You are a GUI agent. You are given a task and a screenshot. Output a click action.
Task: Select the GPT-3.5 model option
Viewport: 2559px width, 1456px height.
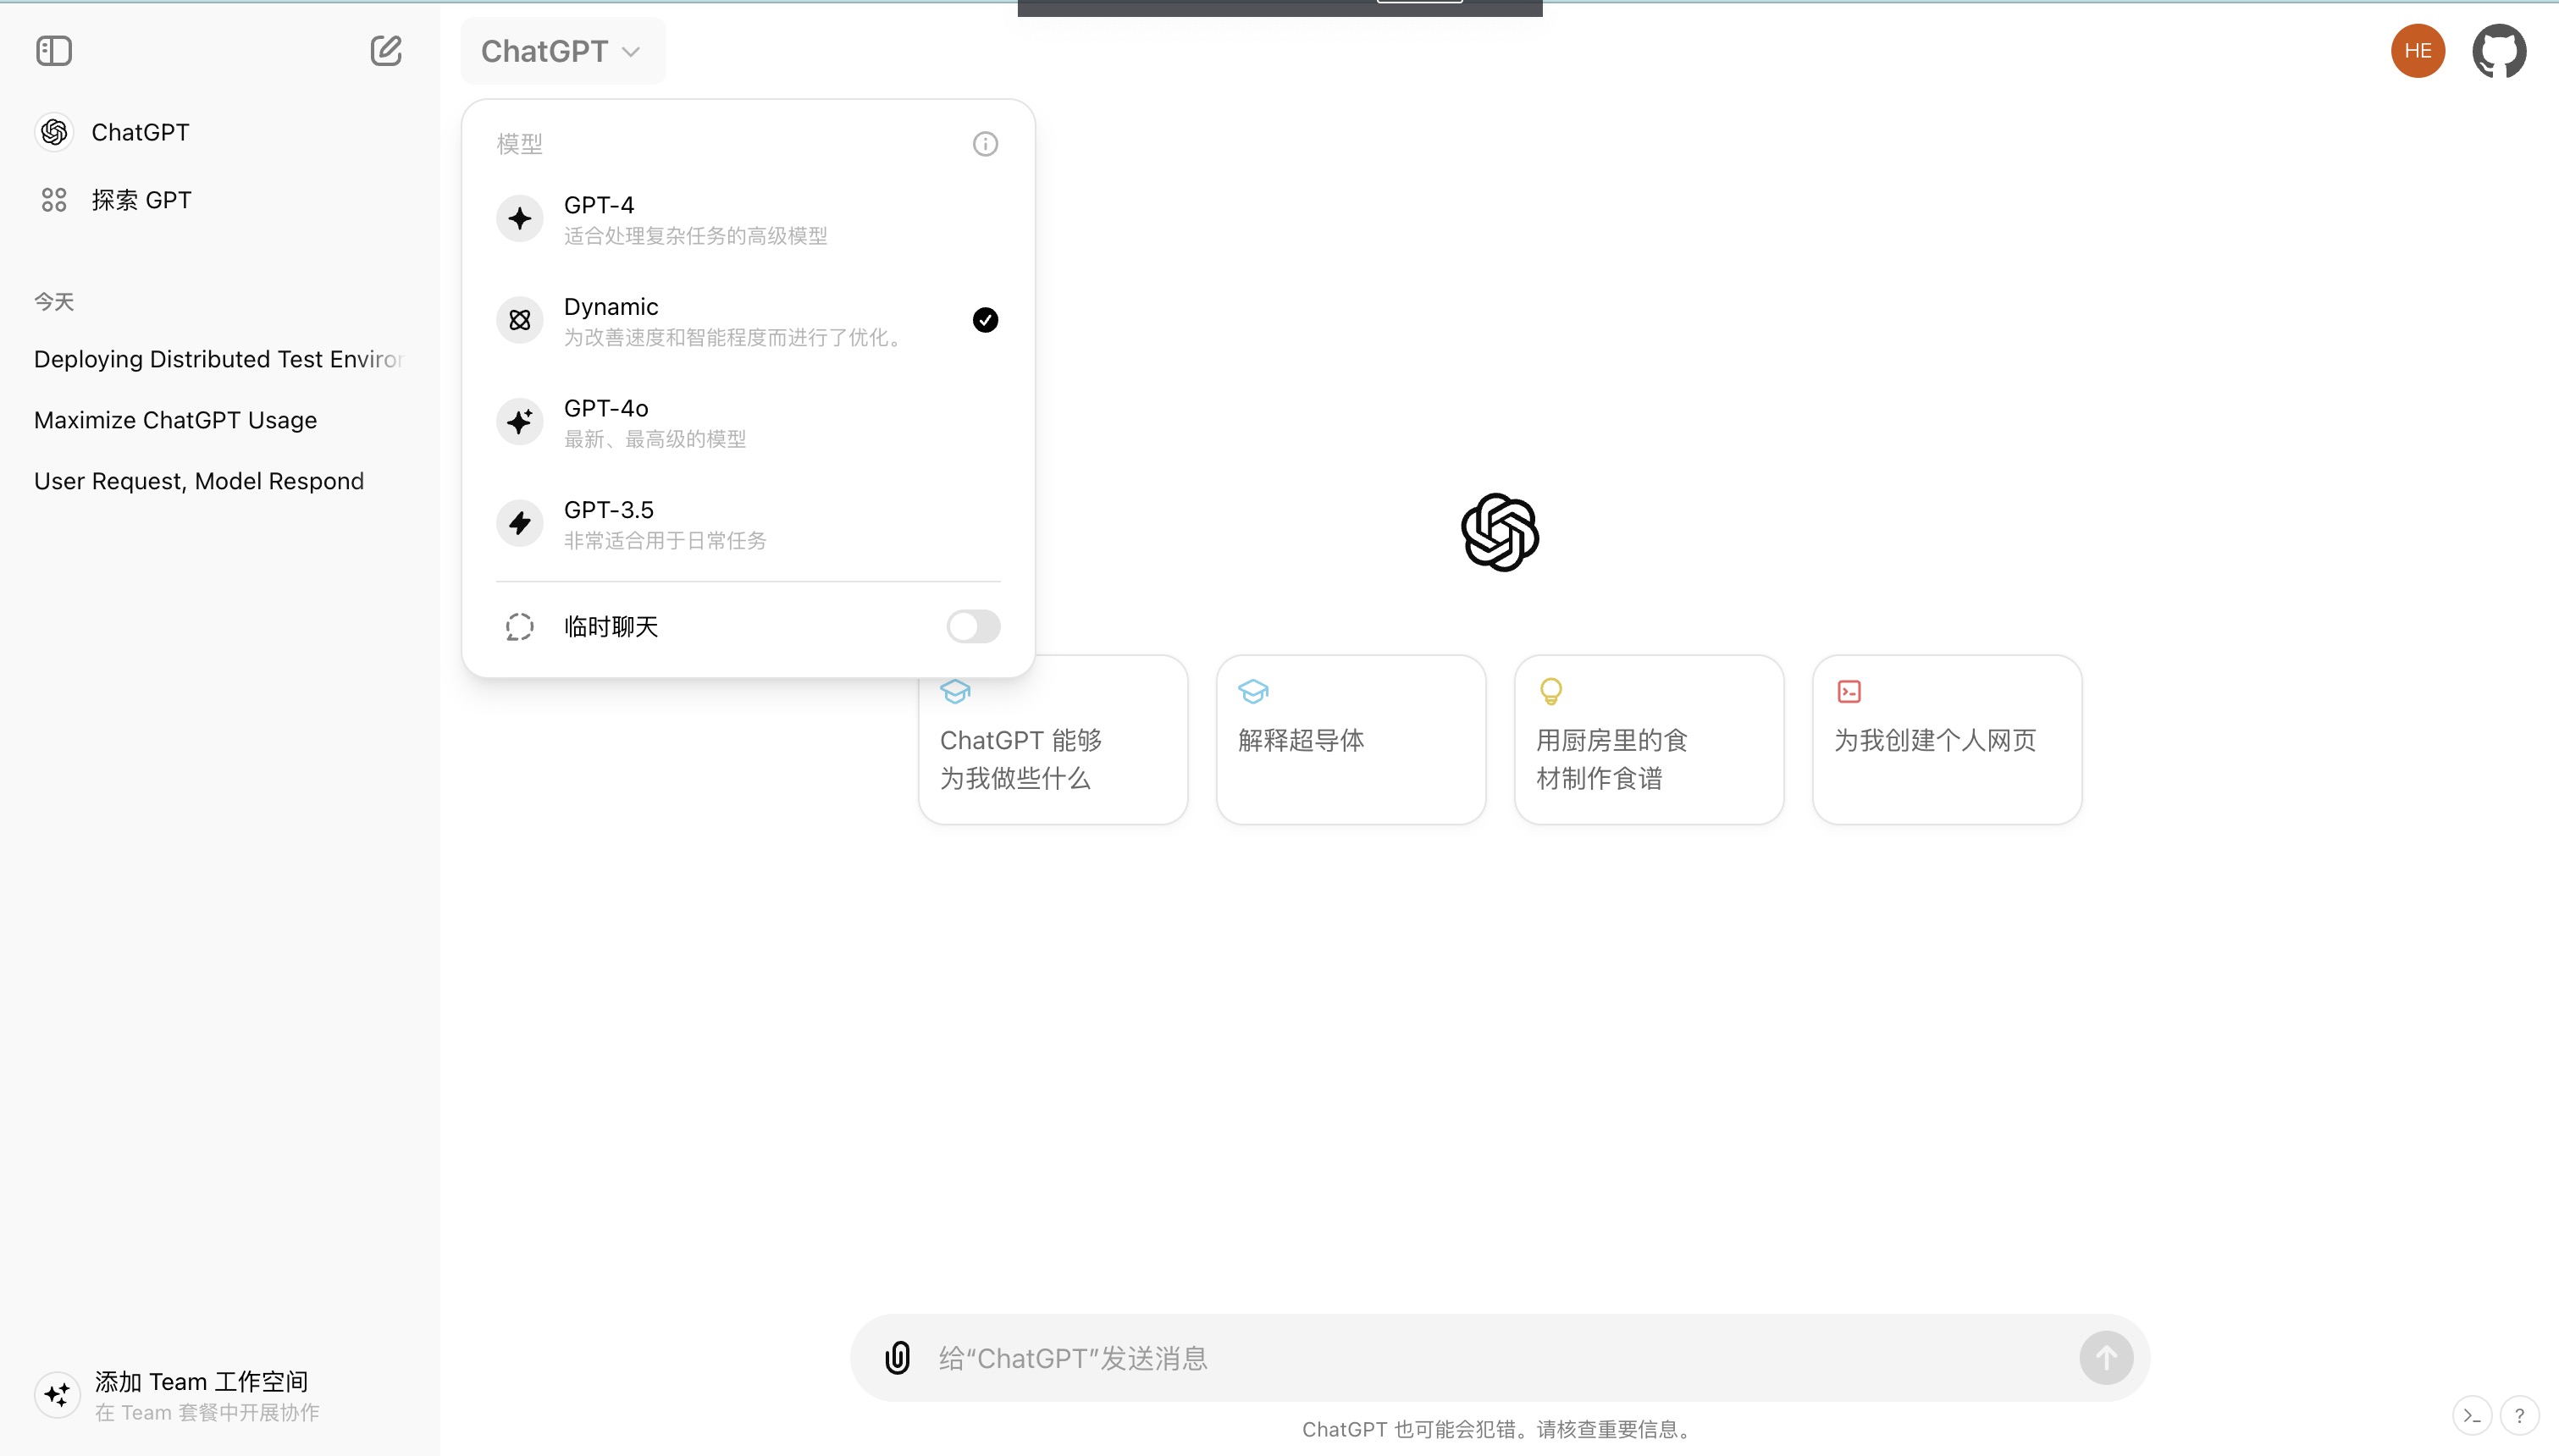point(748,524)
